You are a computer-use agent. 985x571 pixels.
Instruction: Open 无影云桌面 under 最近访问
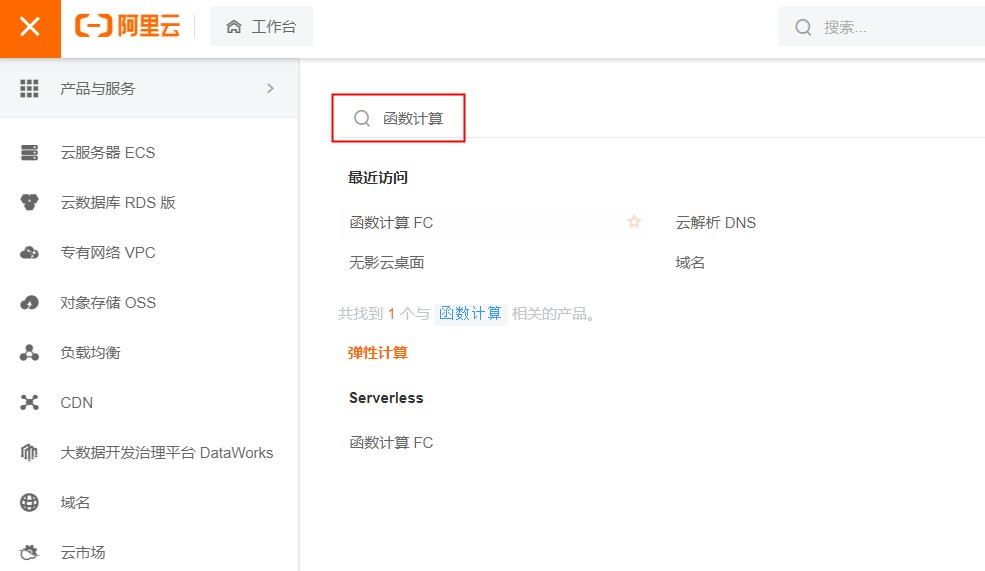386,263
